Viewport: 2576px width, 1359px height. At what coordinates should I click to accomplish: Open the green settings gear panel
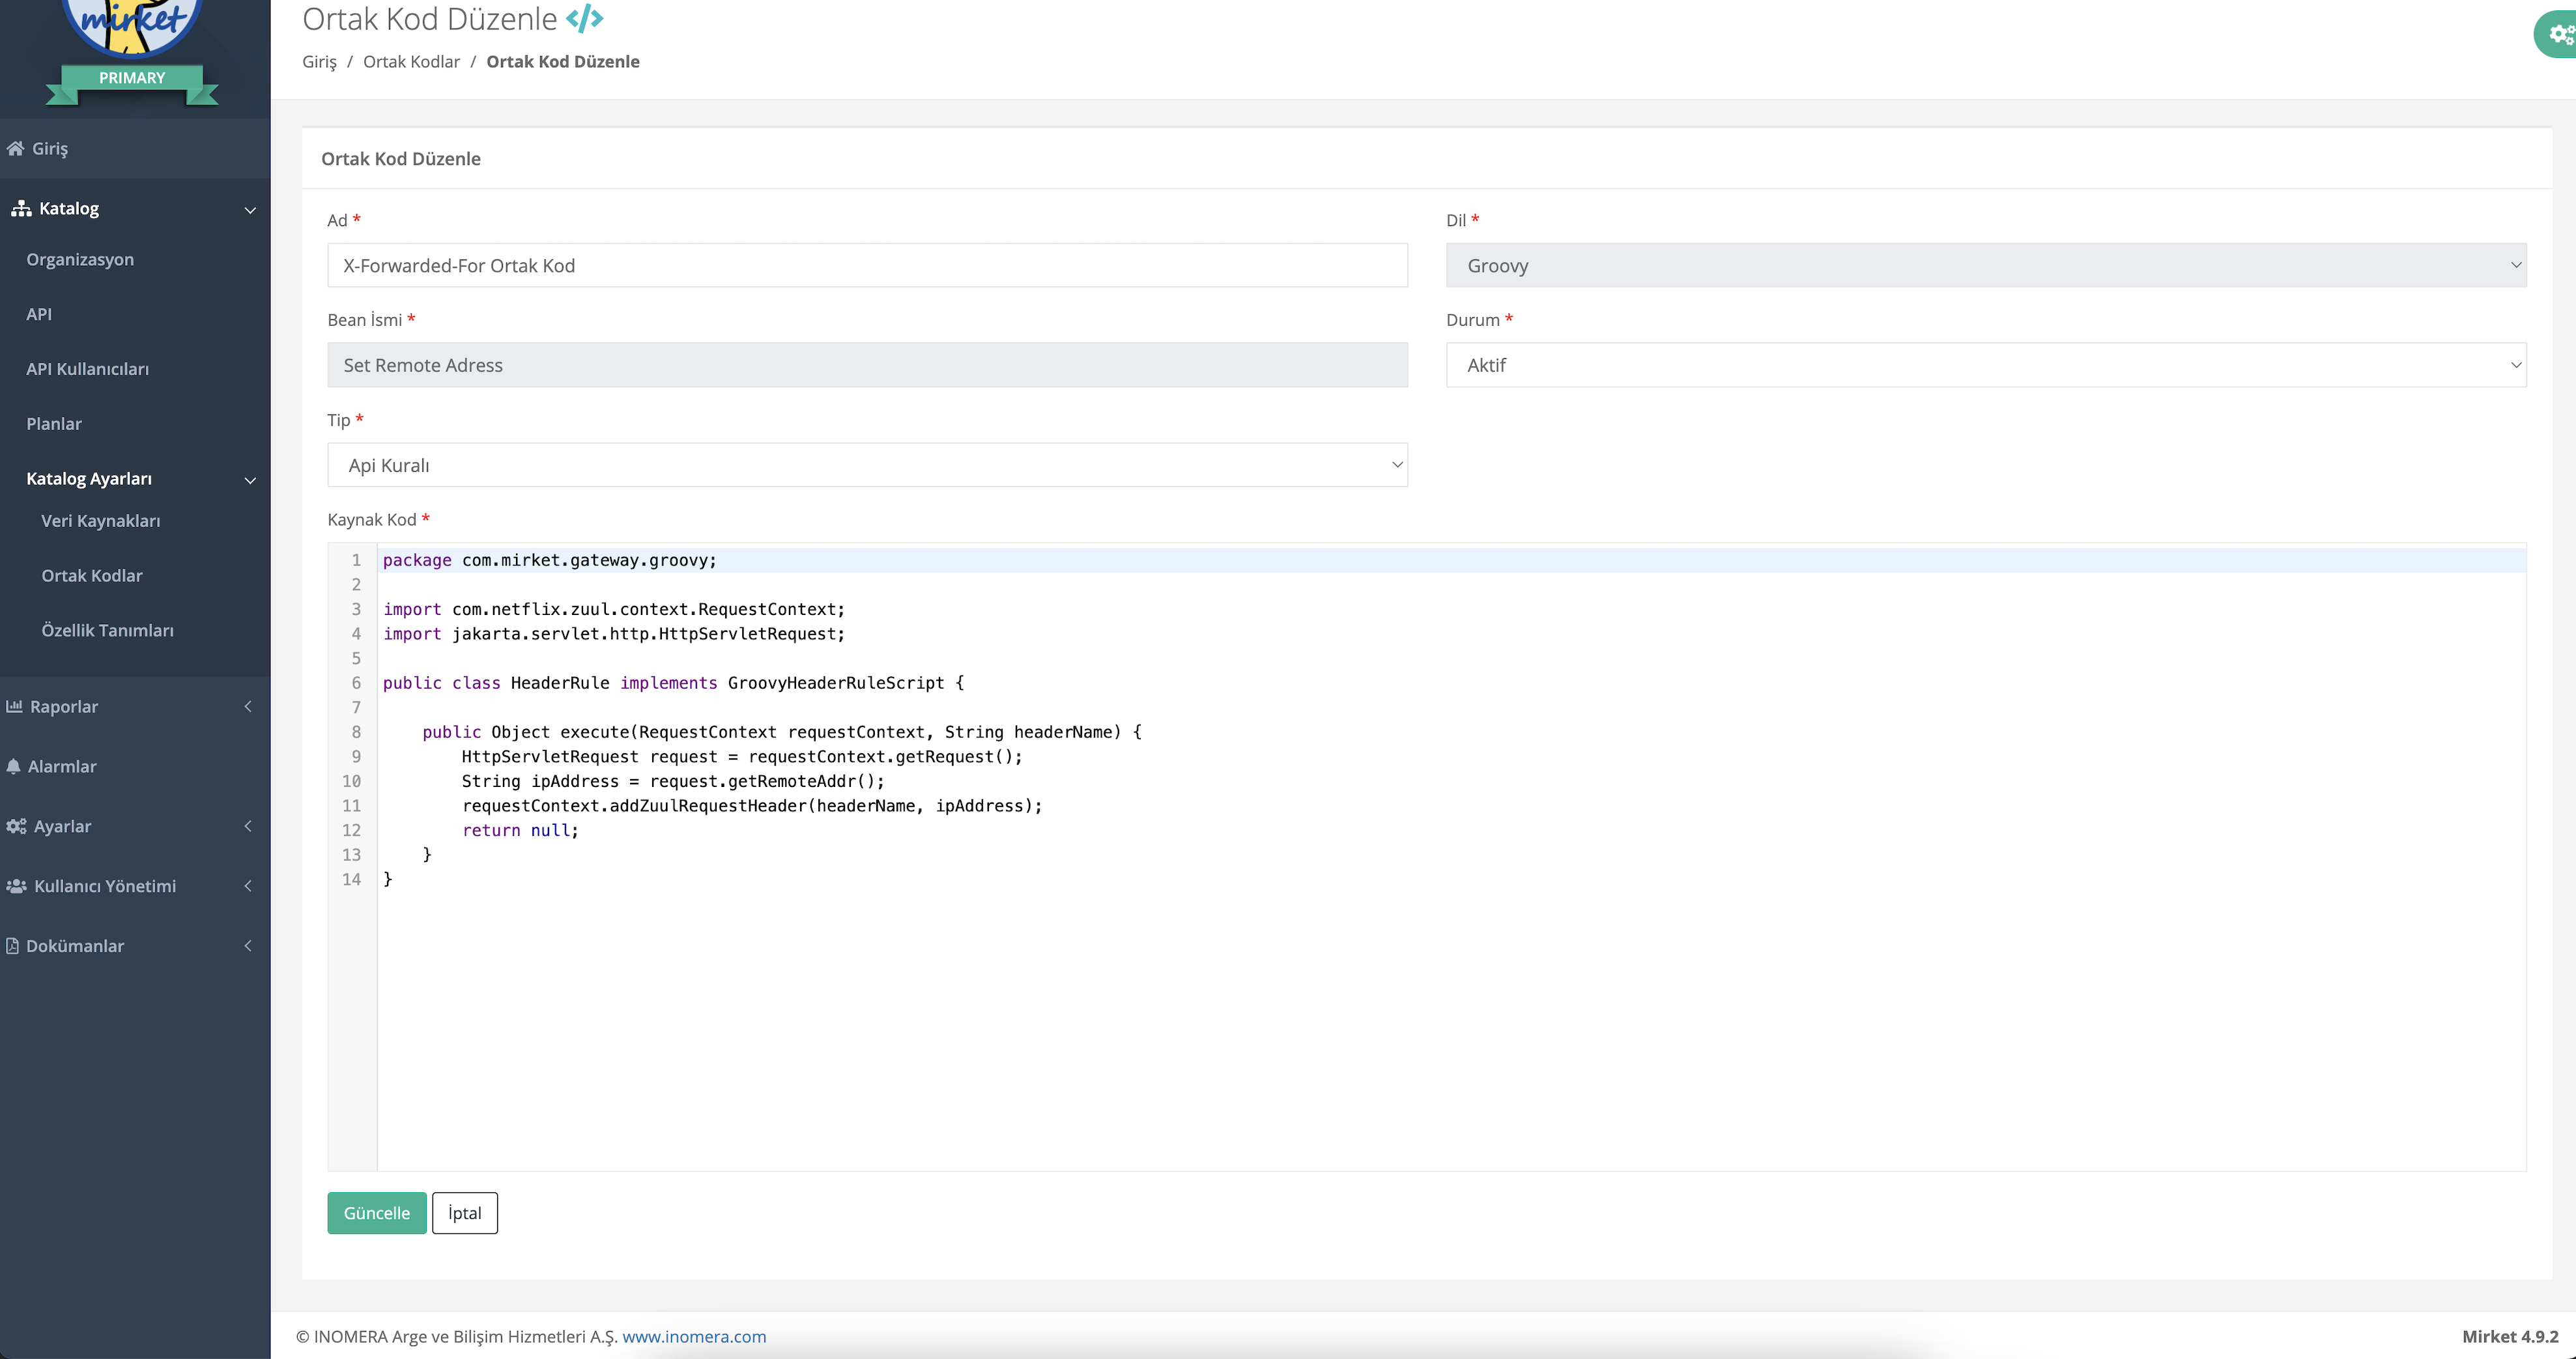2556,35
